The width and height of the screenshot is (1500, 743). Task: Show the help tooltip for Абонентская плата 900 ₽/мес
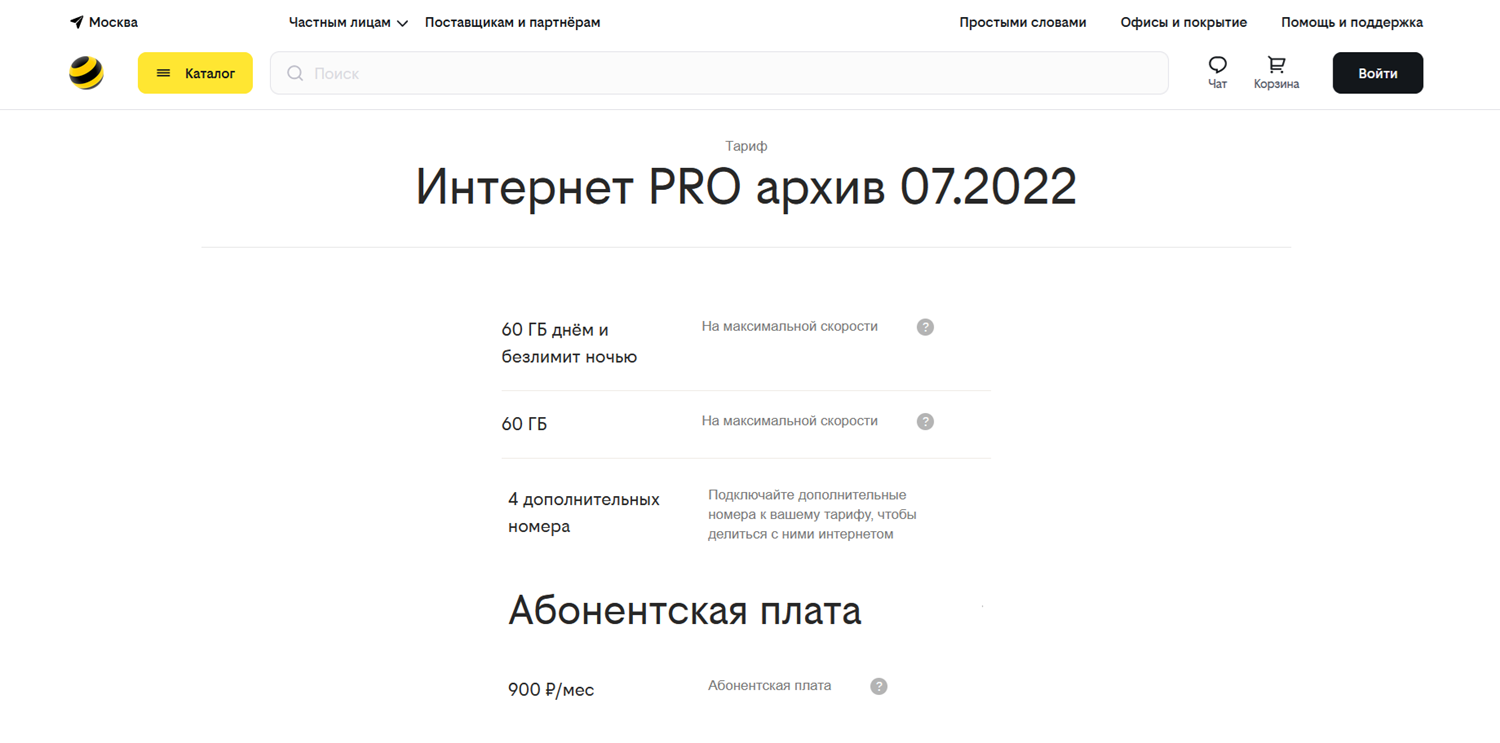pyautogui.click(x=878, y=686)
